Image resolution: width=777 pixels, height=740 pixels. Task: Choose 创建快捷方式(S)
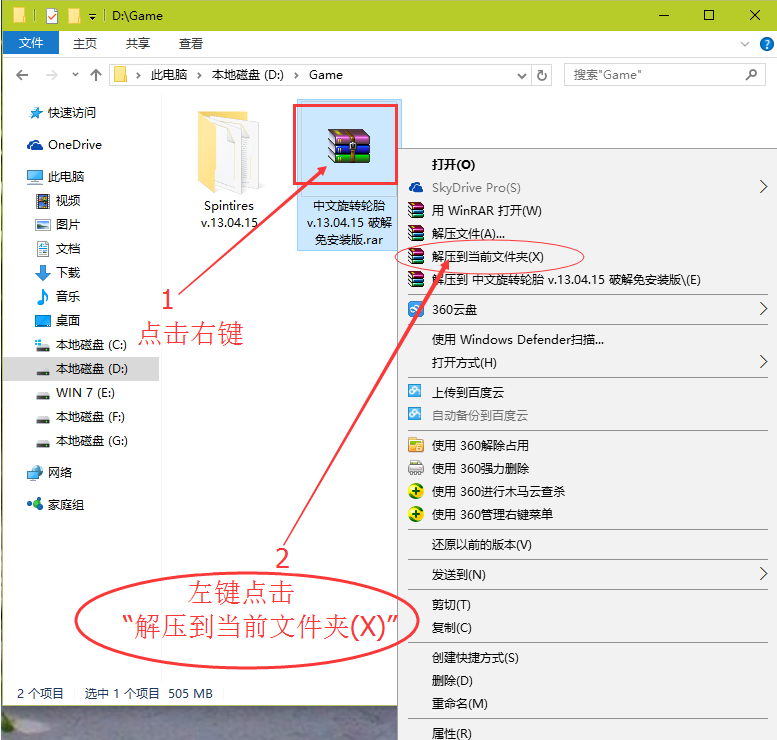(x=588, y=658)
